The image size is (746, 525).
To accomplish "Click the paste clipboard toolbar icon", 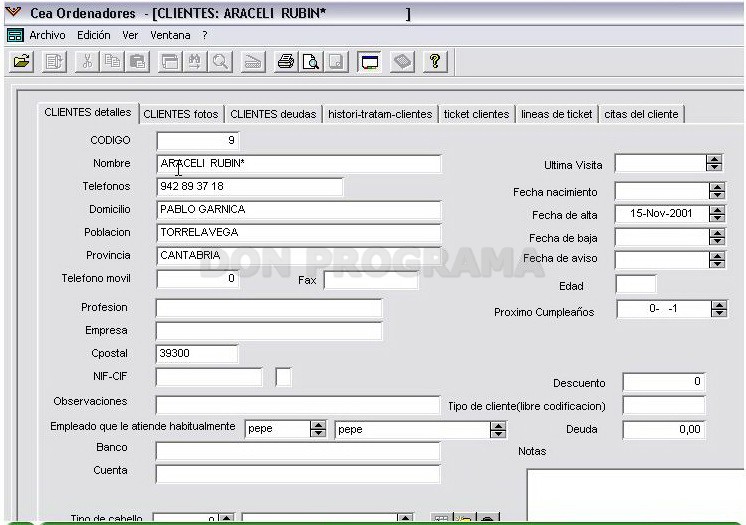I will click(137, 61).
